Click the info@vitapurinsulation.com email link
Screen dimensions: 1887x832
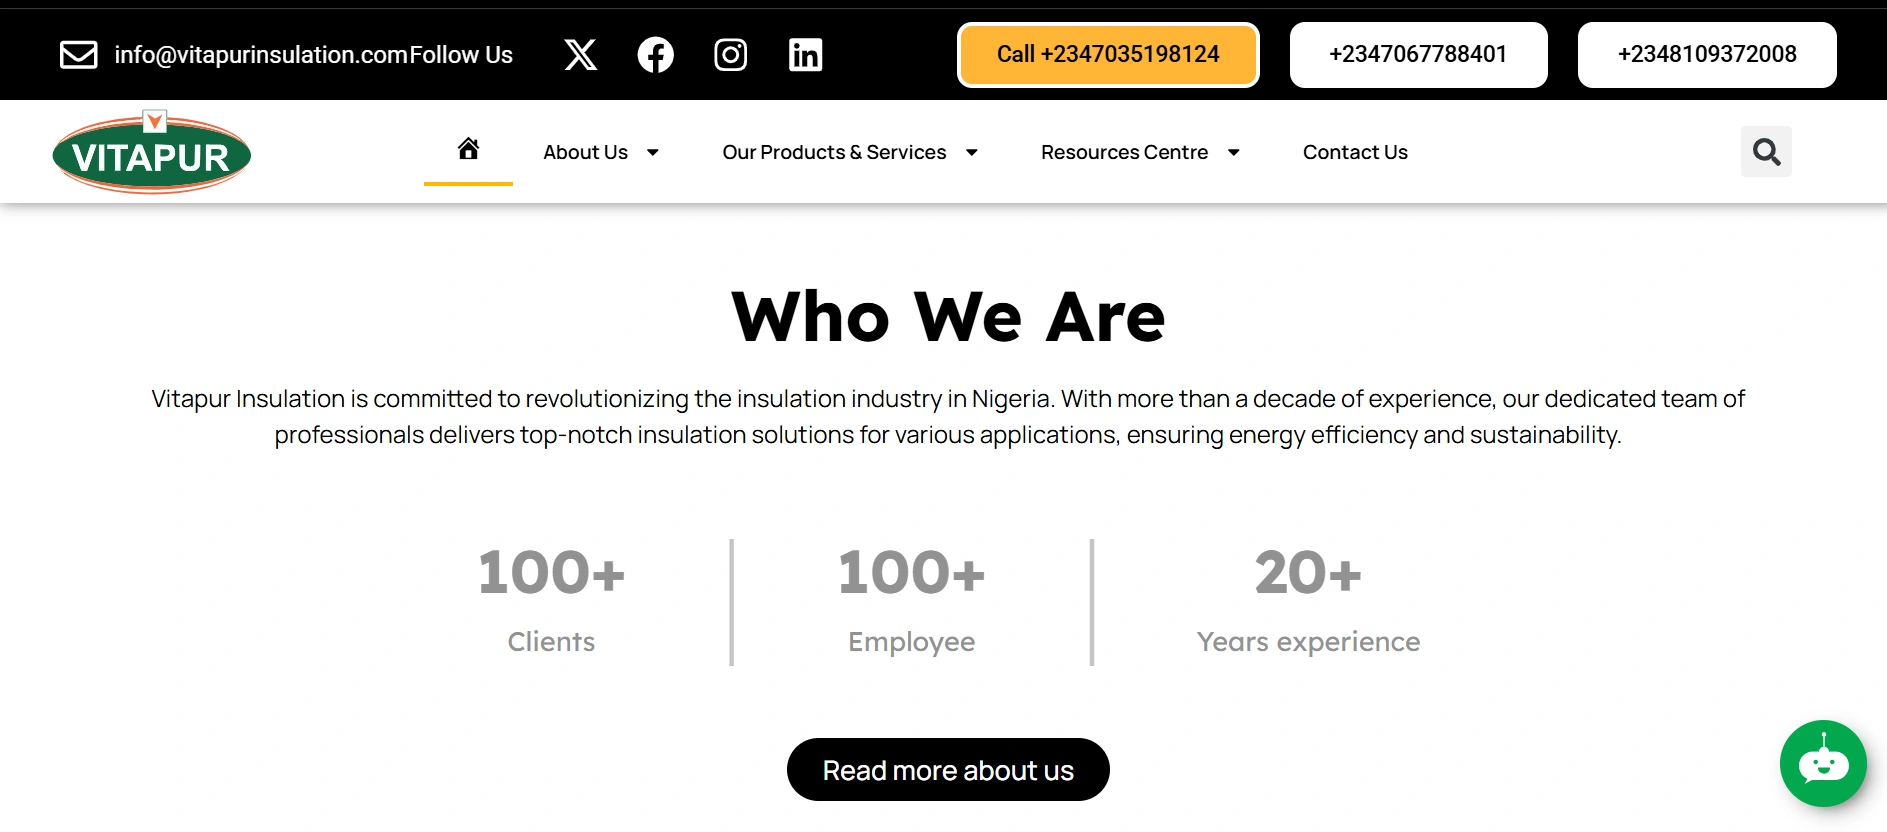pyautogui.click(x=260, y=55)
